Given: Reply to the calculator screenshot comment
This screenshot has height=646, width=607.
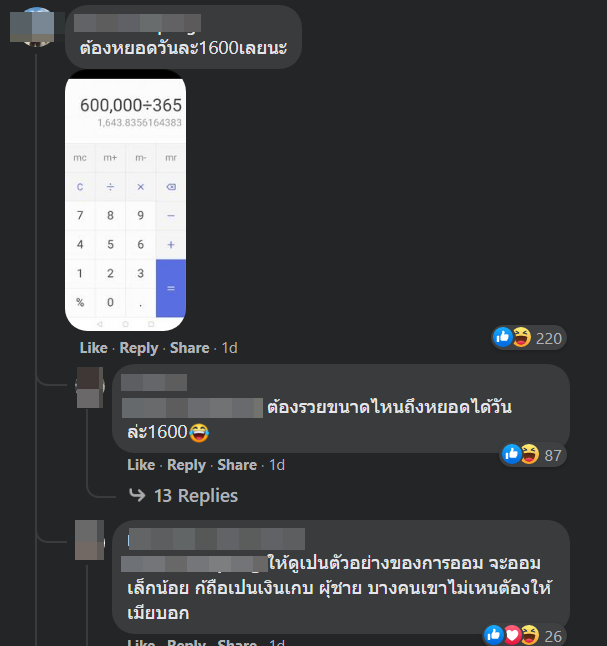Looking at the screenshot, I should pos(139,348).
